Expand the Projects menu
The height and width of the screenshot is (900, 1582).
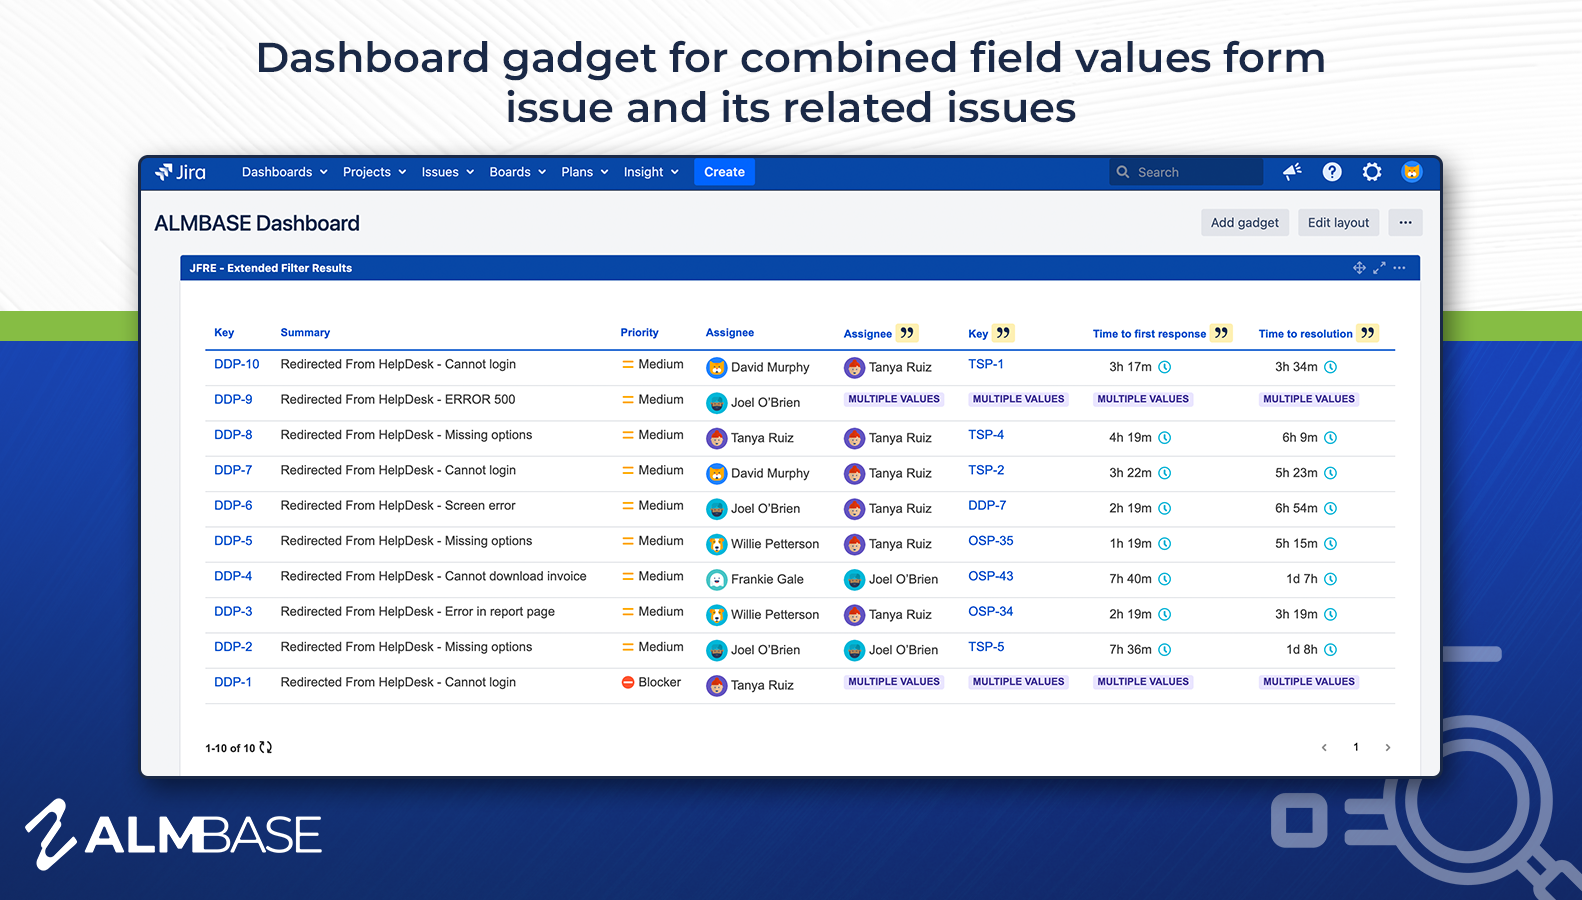tap(375, 172)
